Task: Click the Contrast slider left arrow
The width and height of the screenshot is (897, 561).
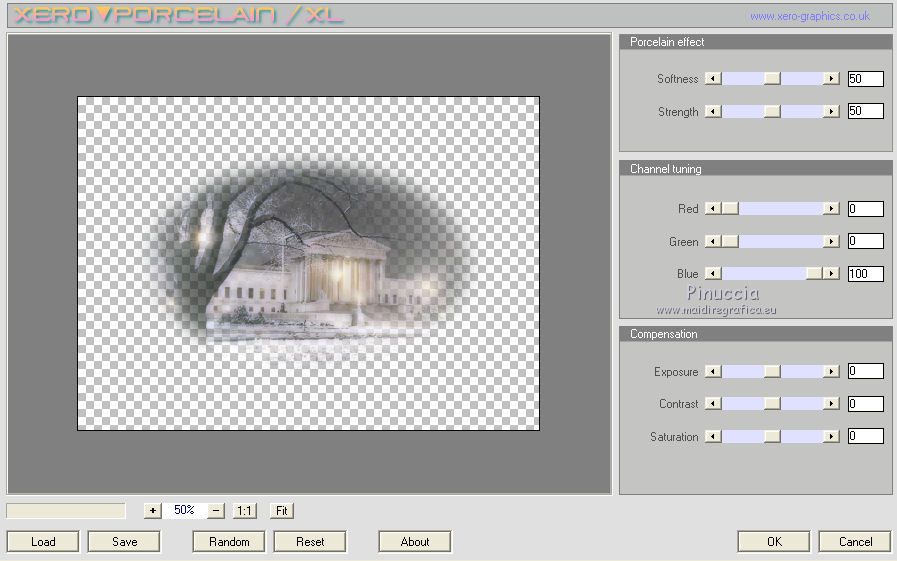Action: (x=713, y=404)
